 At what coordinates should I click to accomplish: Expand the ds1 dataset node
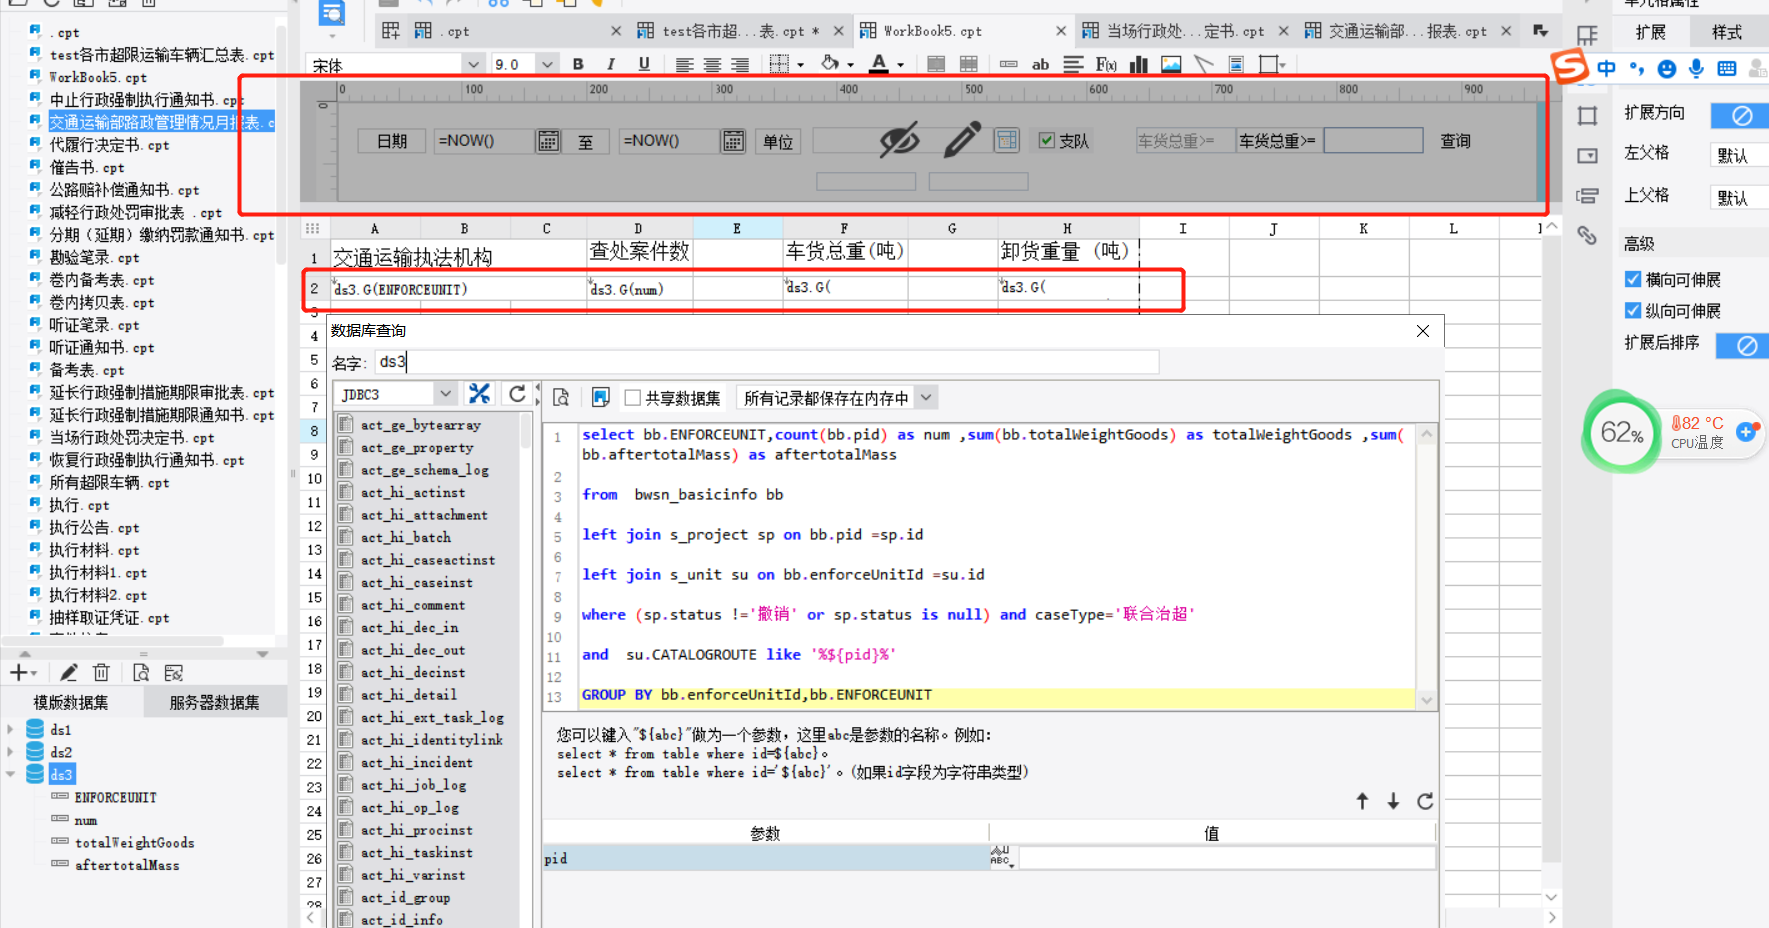tap(10, 730)
